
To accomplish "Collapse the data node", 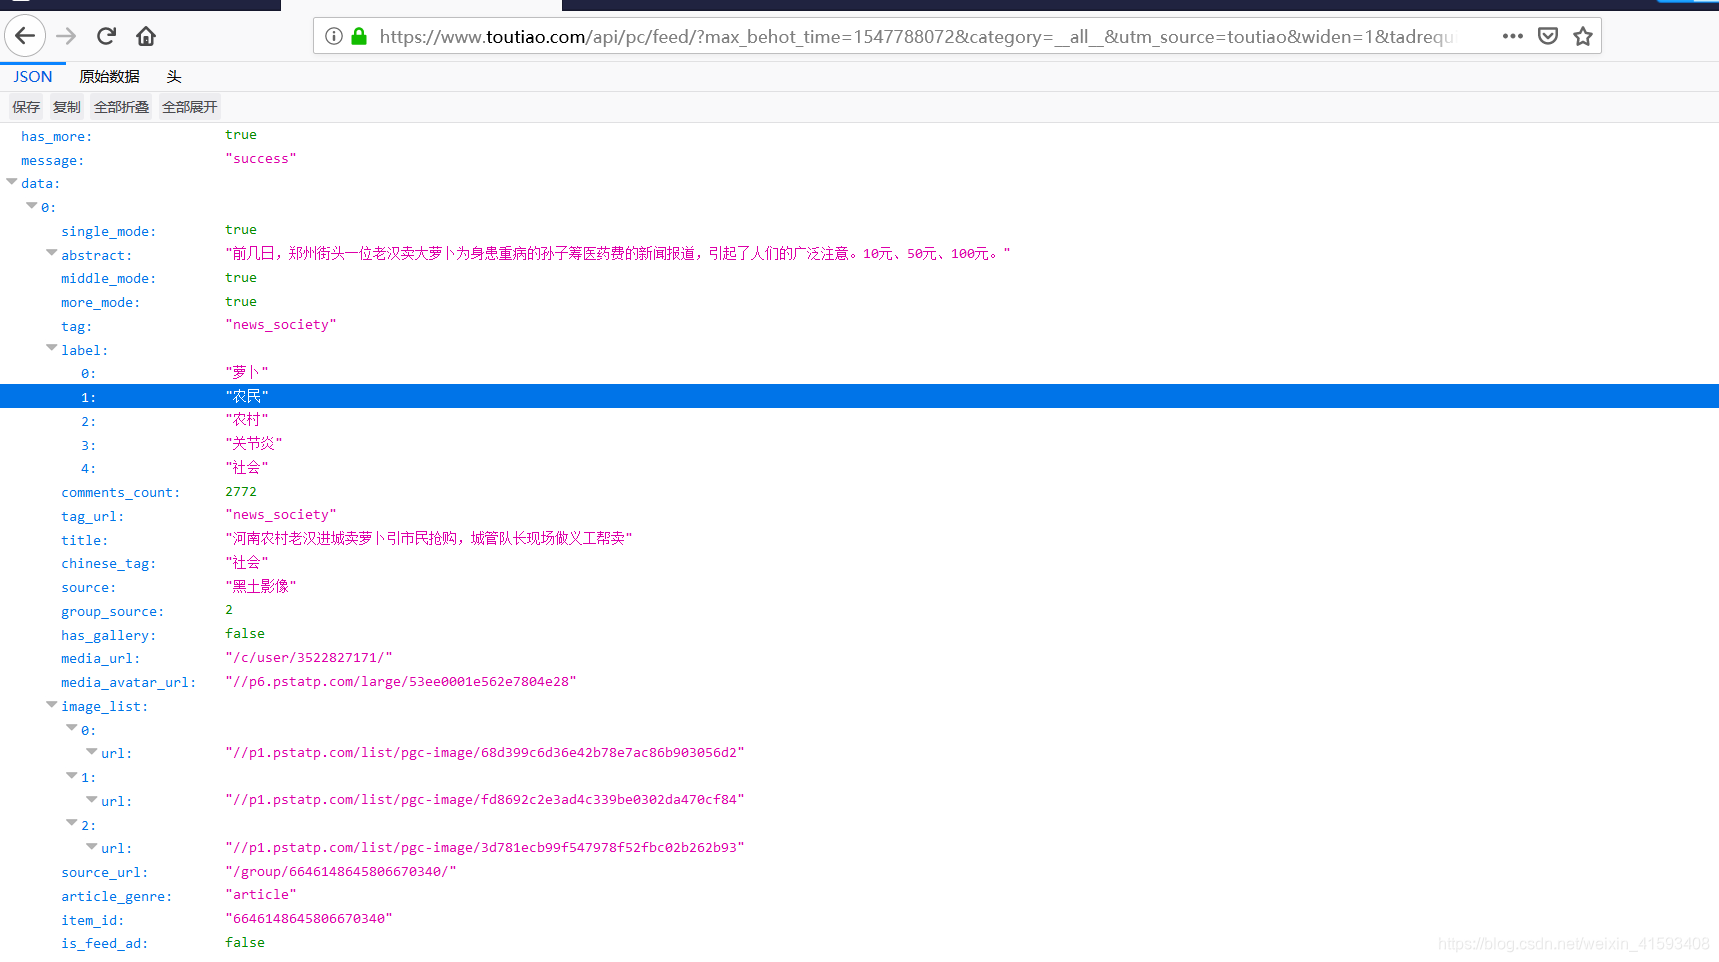I will tap(12, 182).
